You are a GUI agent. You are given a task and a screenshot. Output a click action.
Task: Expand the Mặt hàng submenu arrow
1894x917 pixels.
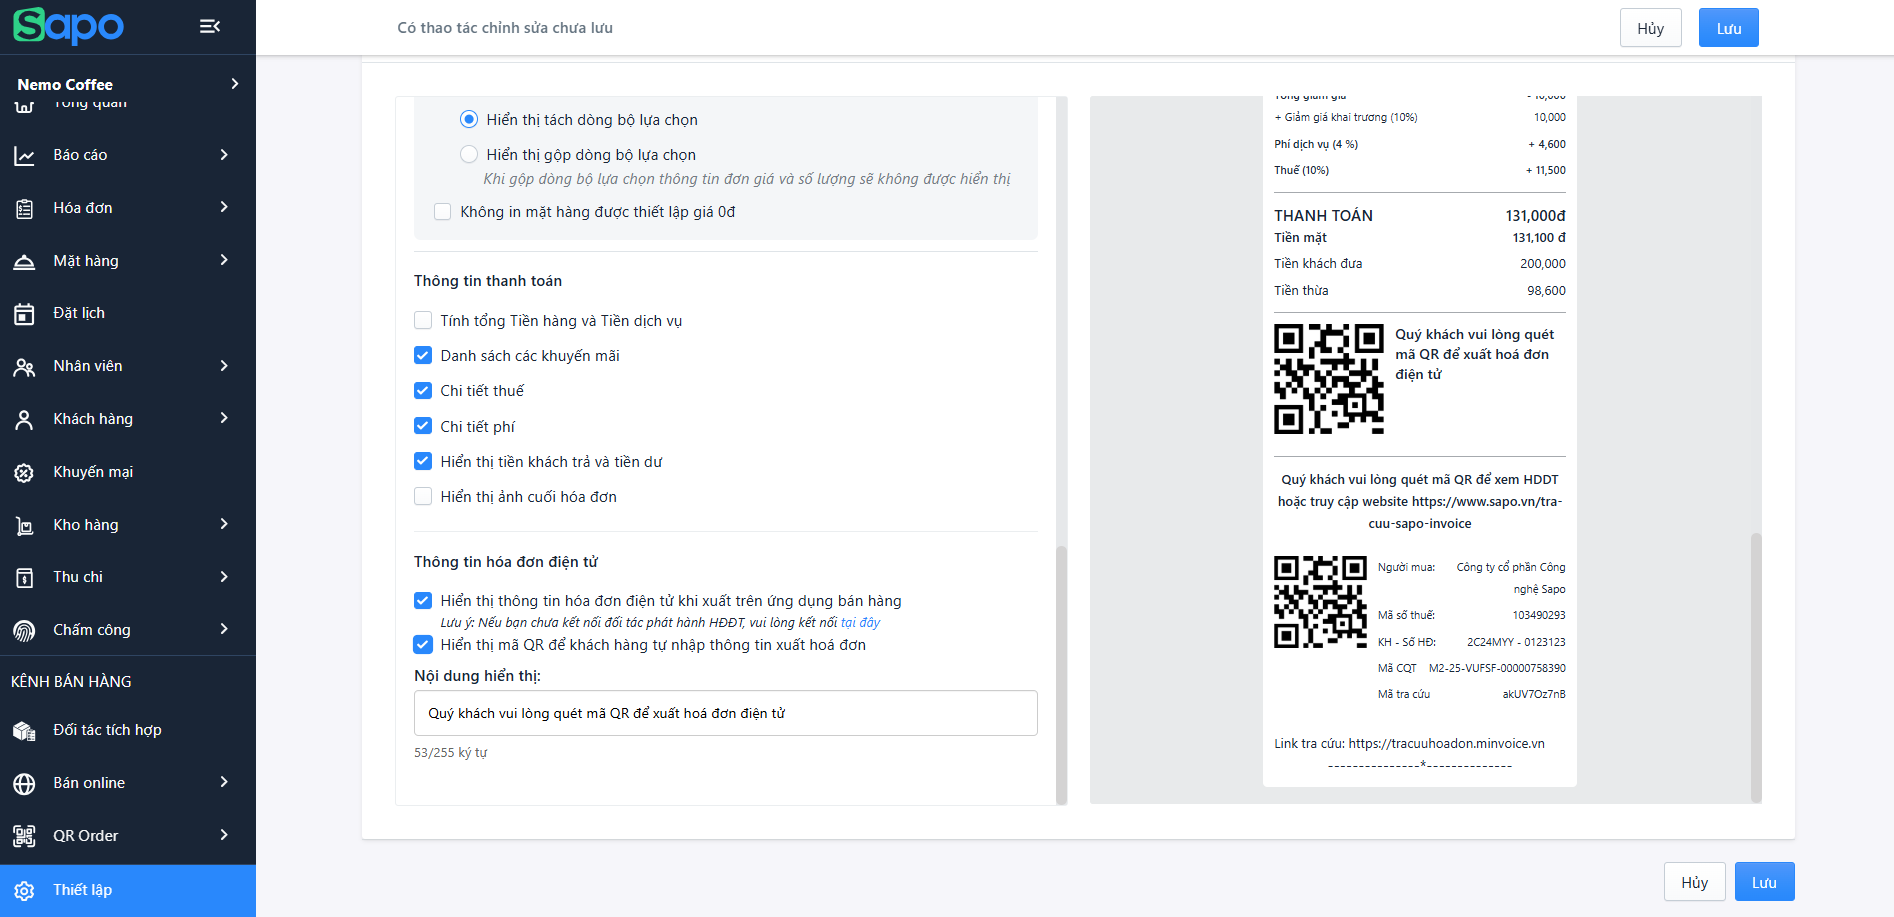tap(224, 260)
